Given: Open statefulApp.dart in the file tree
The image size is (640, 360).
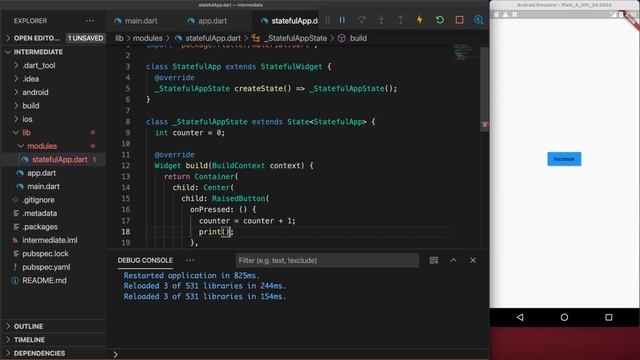Looking at the screenshot, I should (60, 160).
